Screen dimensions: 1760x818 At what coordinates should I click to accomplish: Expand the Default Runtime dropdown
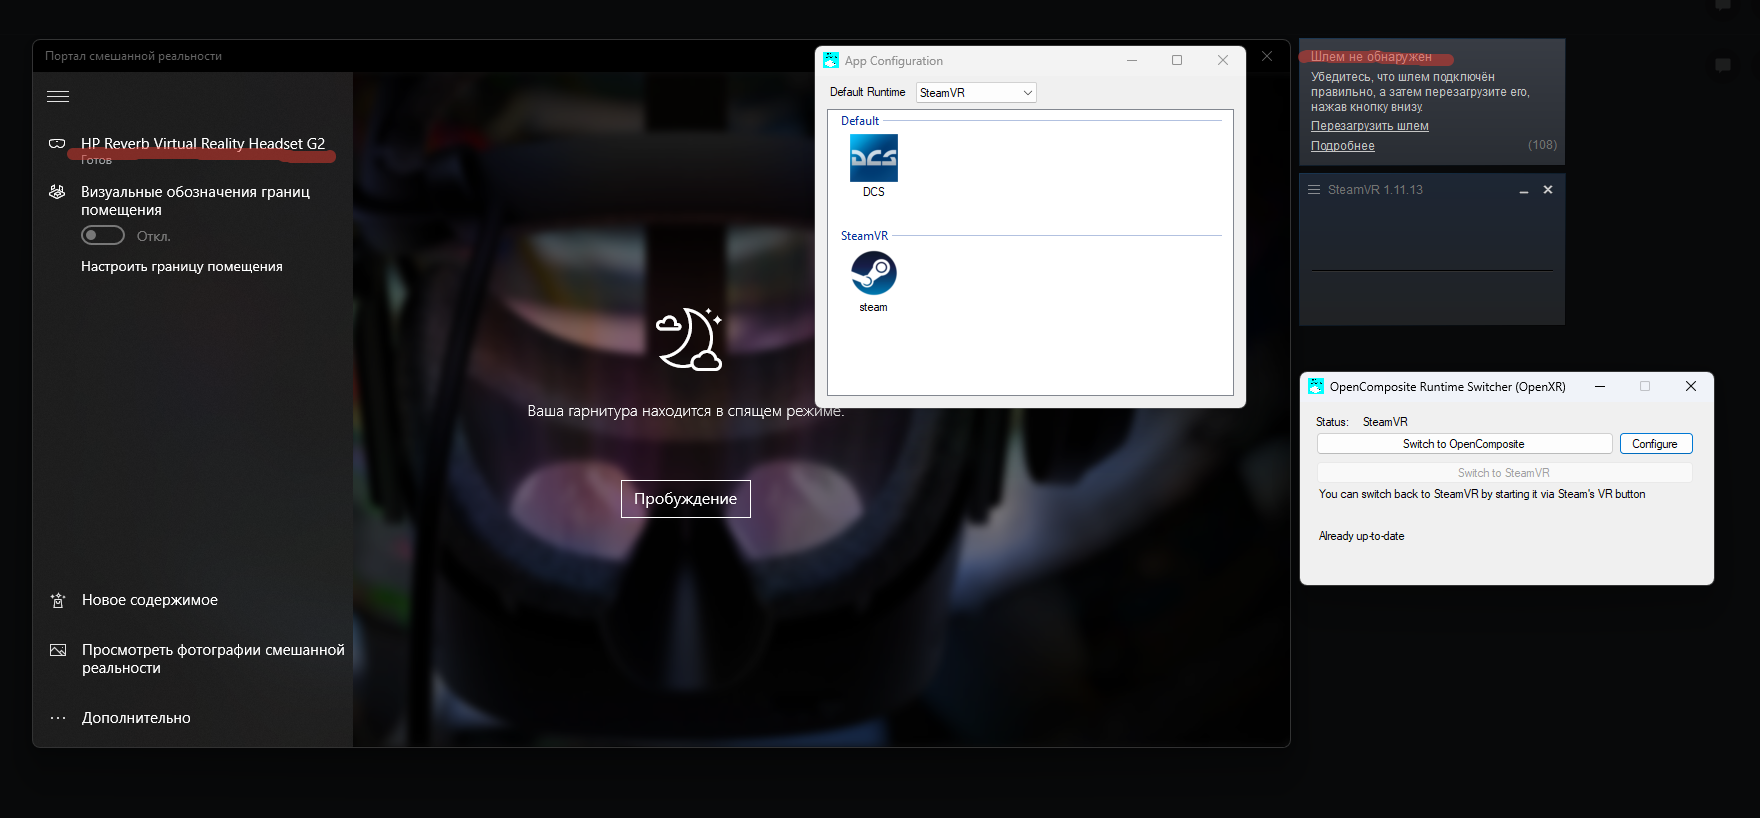976,92
